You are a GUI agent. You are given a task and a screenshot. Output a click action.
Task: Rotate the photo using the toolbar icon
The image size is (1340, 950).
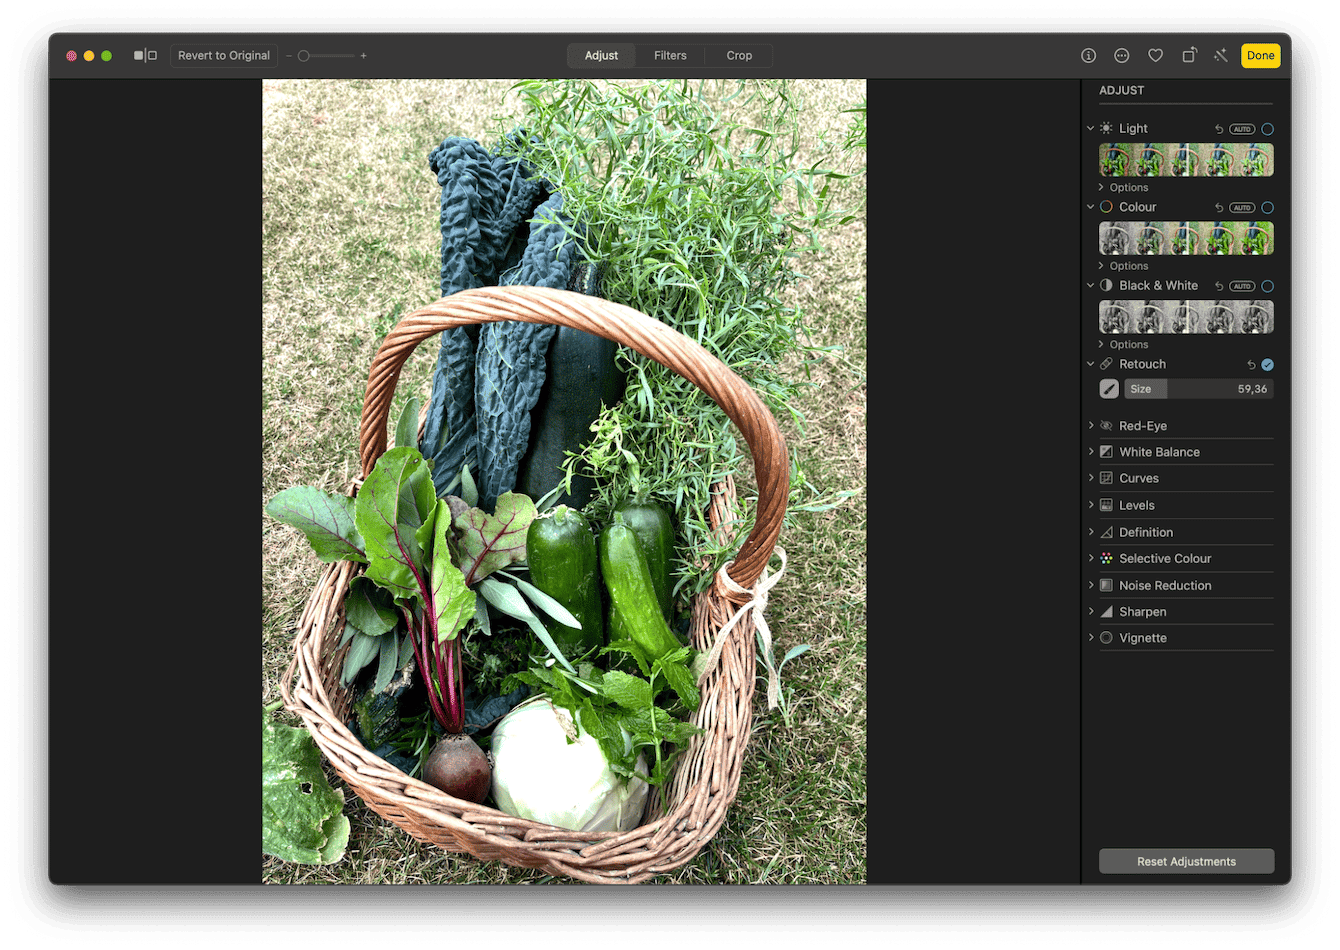point(1189,55)
